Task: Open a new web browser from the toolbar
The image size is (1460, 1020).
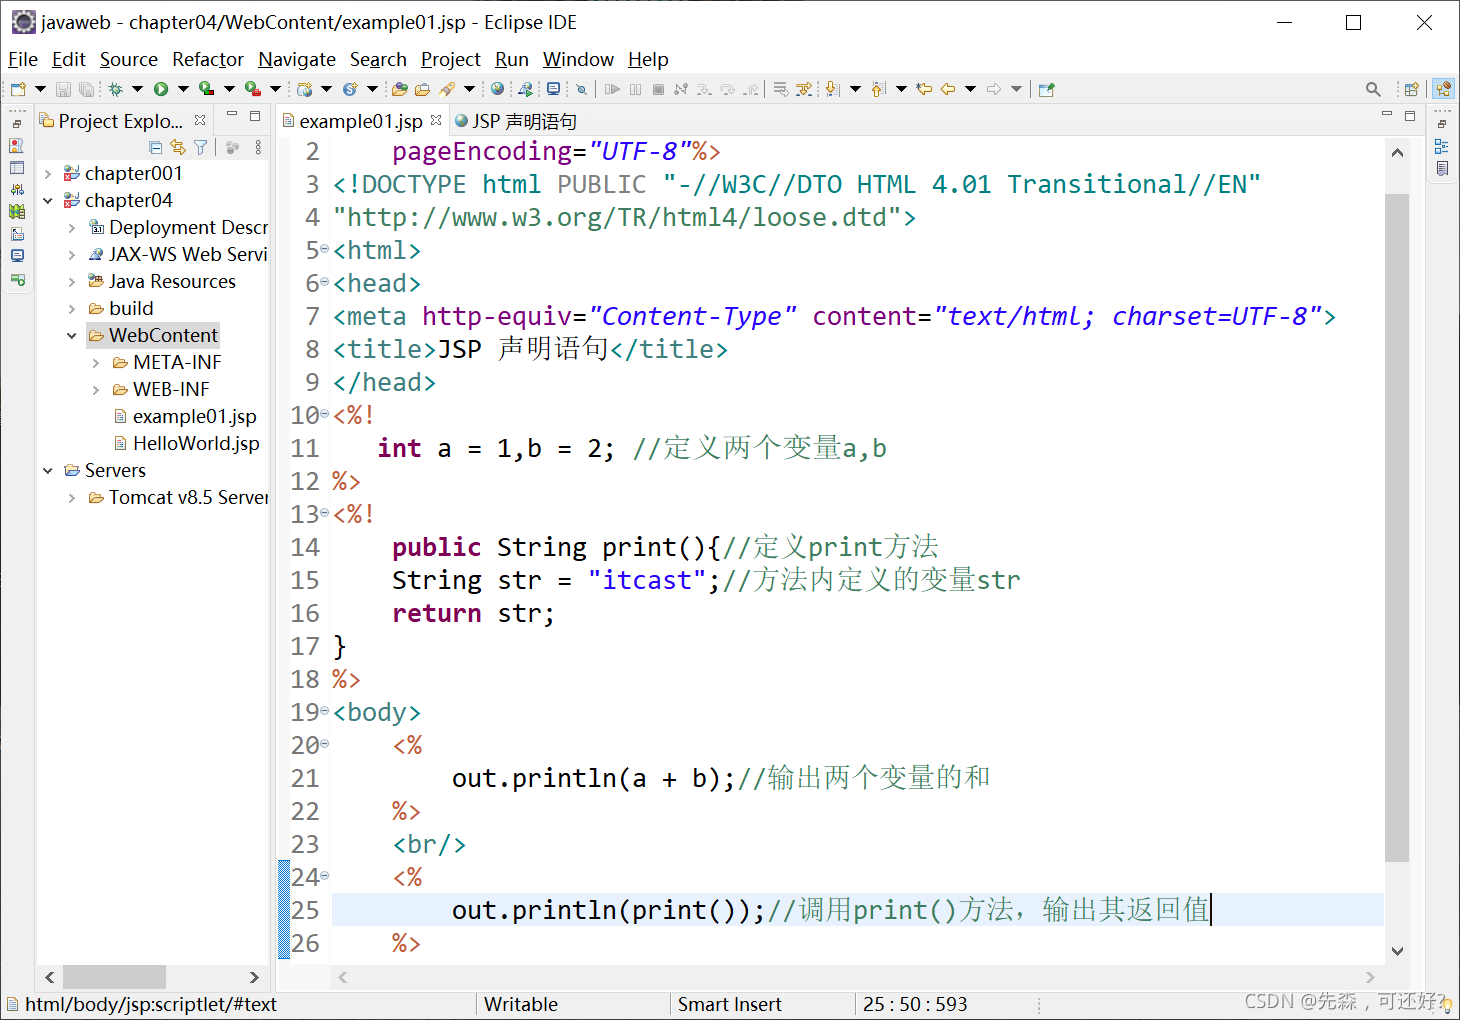Action: (497, 89)
